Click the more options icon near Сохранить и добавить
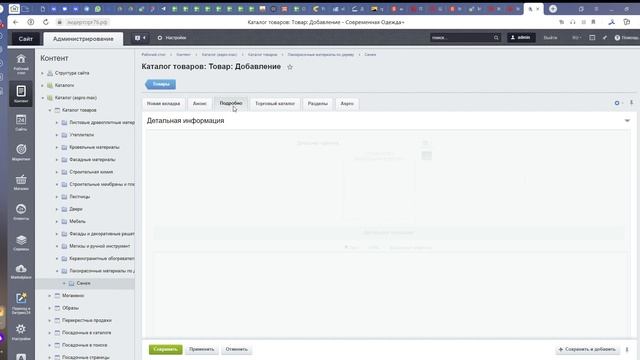The image size is (640, 360). click(627, 349)
